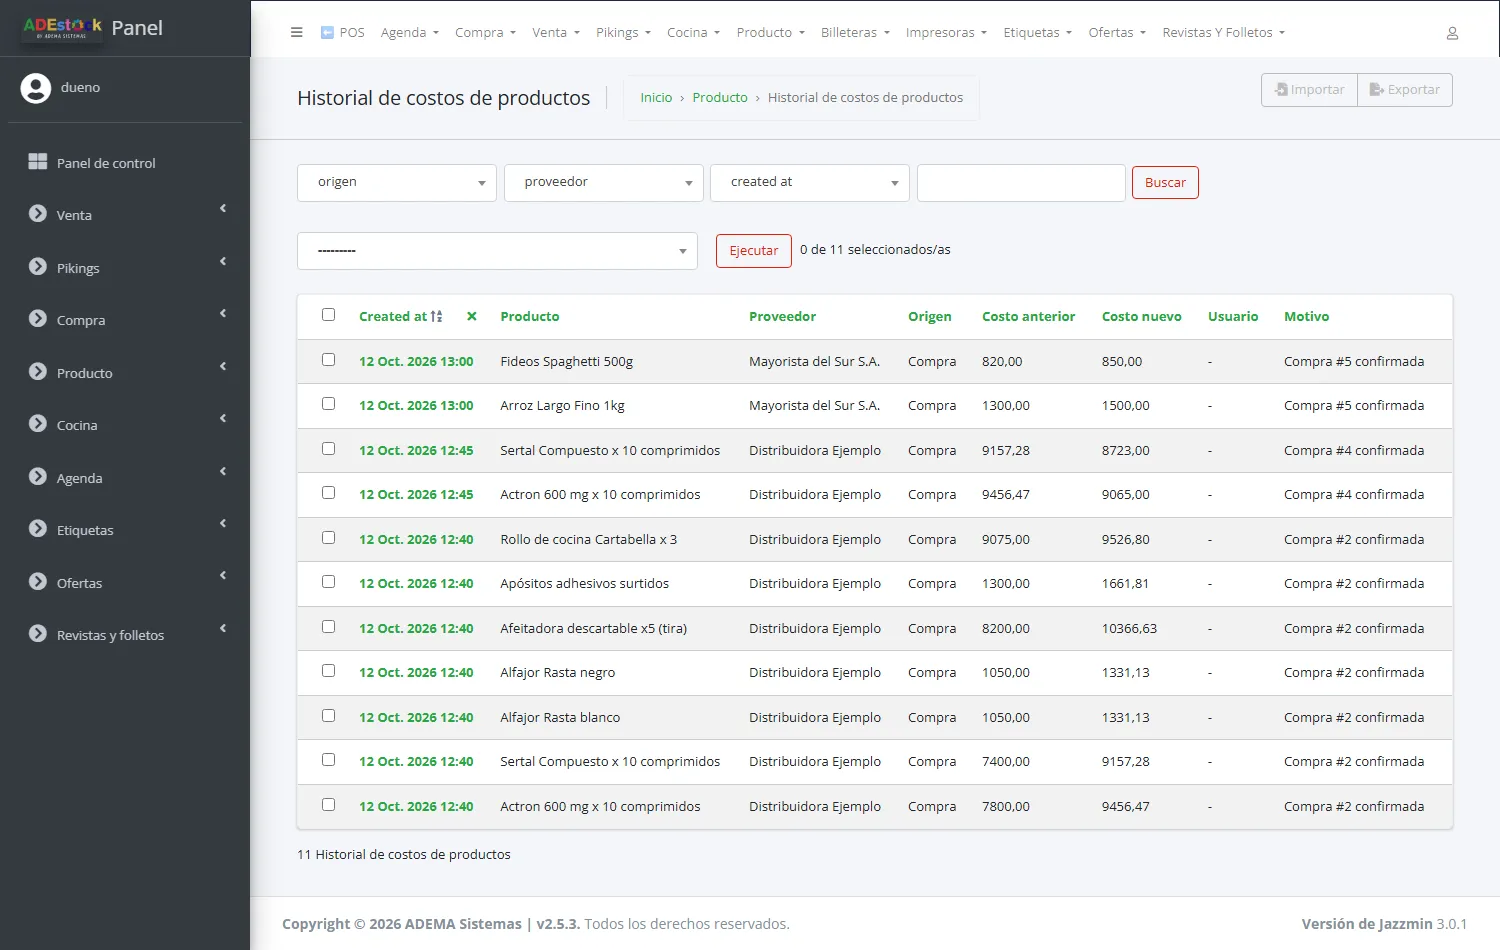Click the Etiquetas sidebar circle icon
The image size is (1500, 950).
[38, 529]
